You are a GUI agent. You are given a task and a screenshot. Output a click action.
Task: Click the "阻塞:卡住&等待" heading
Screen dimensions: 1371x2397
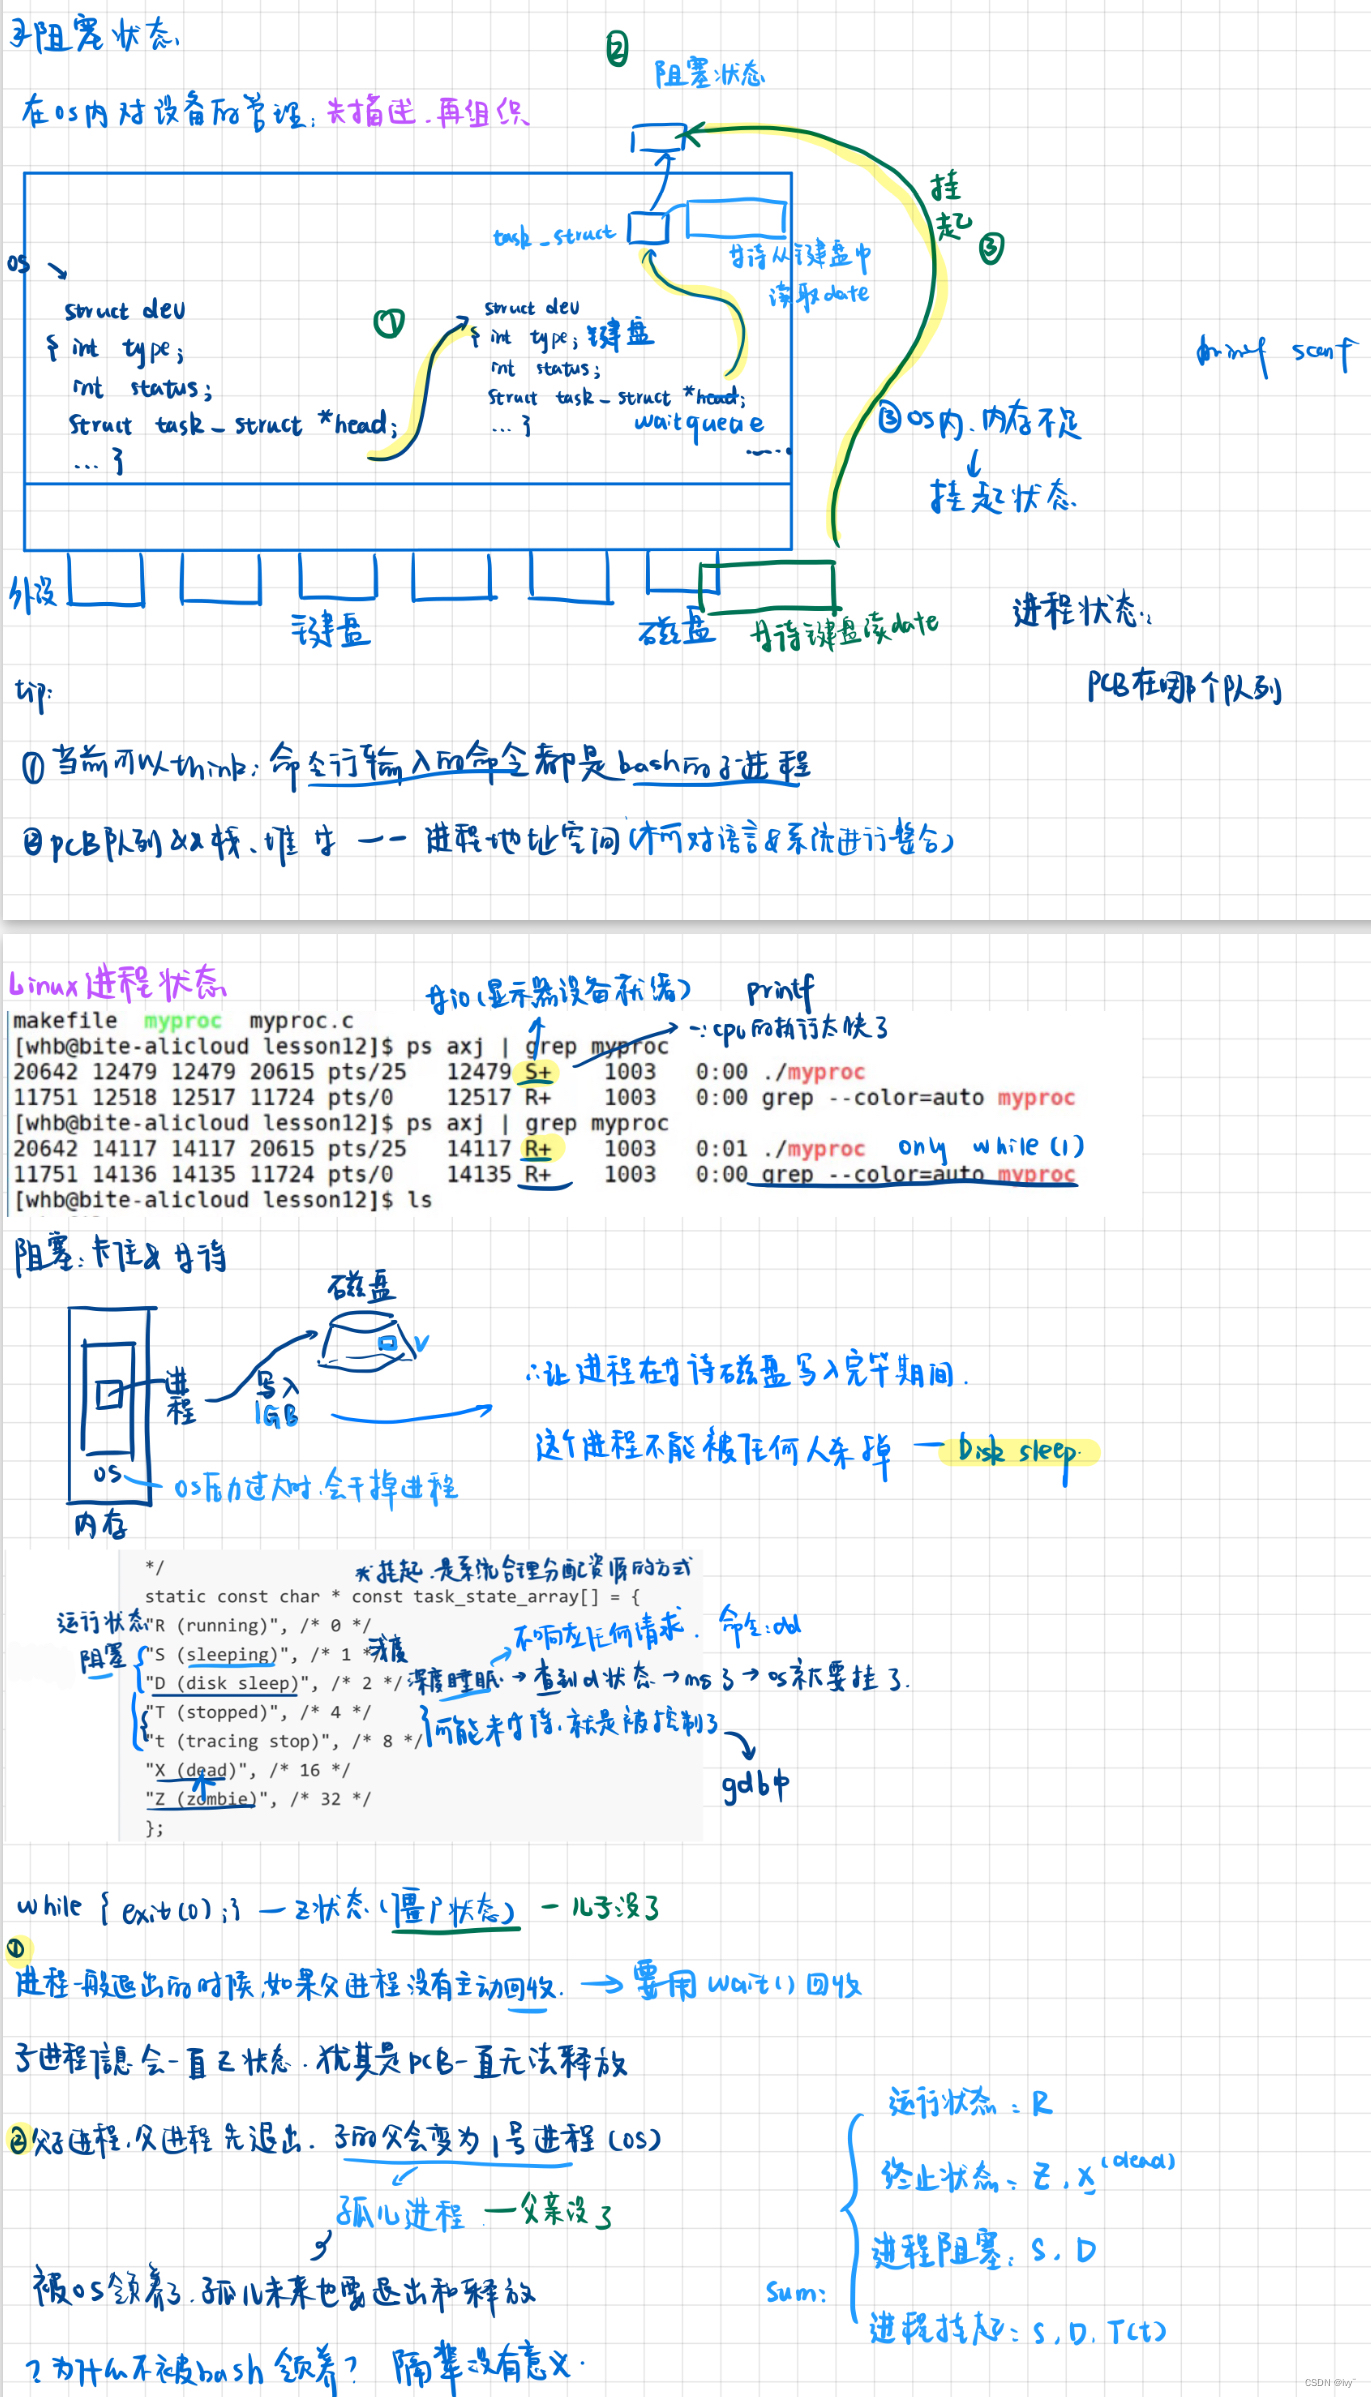pos(120,1256)
